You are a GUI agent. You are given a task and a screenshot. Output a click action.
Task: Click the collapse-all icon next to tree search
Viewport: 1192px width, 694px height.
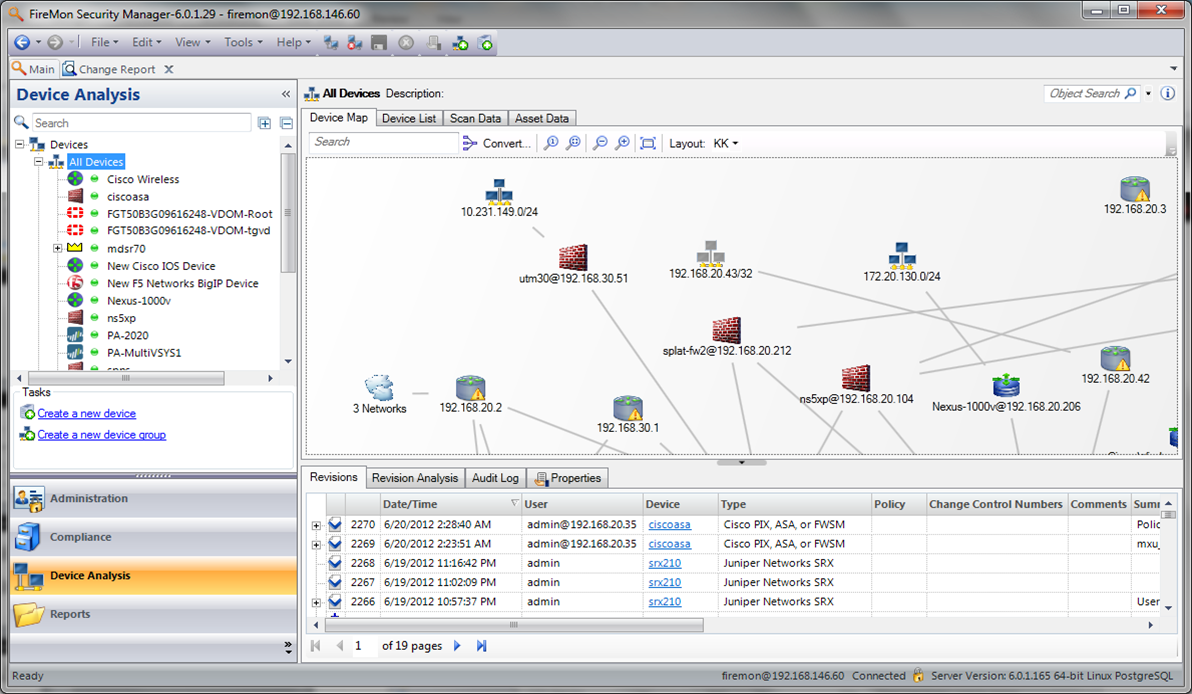coord(287,123)
